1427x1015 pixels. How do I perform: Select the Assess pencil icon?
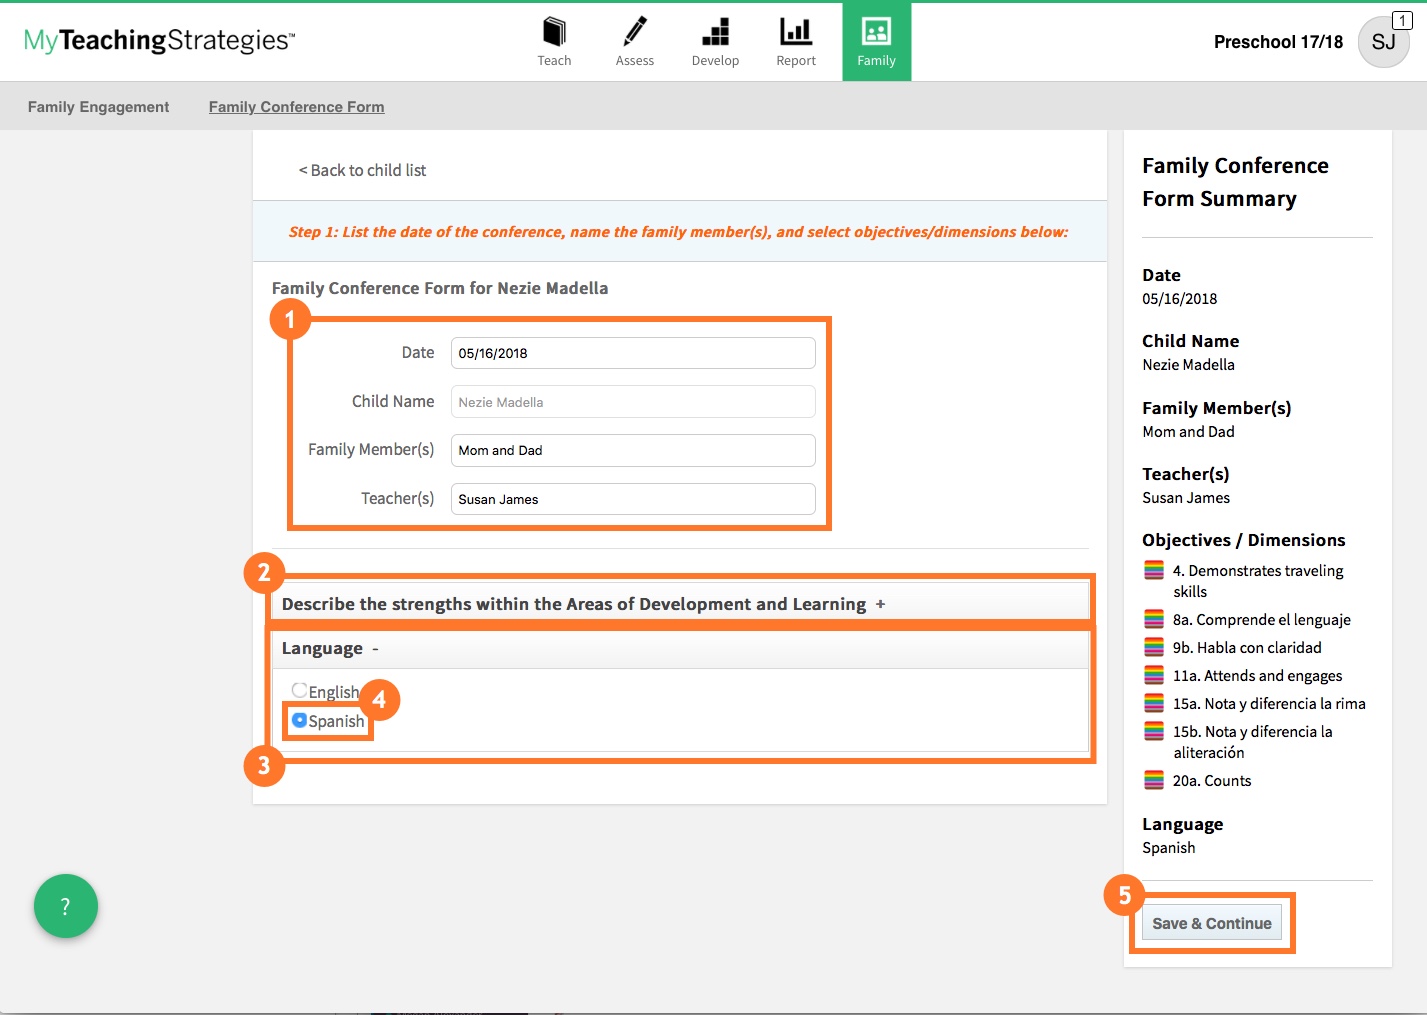(x=634, y=32)
